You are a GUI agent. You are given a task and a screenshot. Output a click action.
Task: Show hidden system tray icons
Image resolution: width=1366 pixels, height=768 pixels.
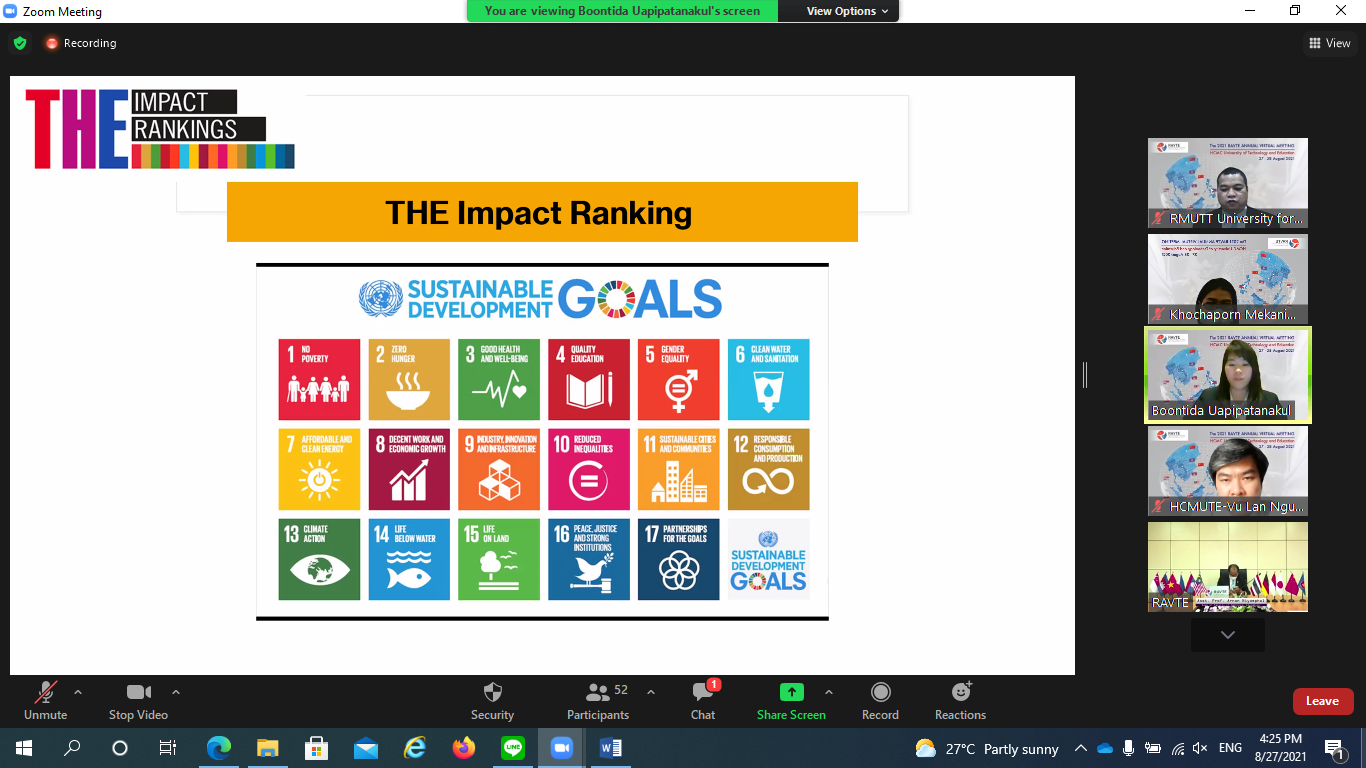tap(1081, 748)
